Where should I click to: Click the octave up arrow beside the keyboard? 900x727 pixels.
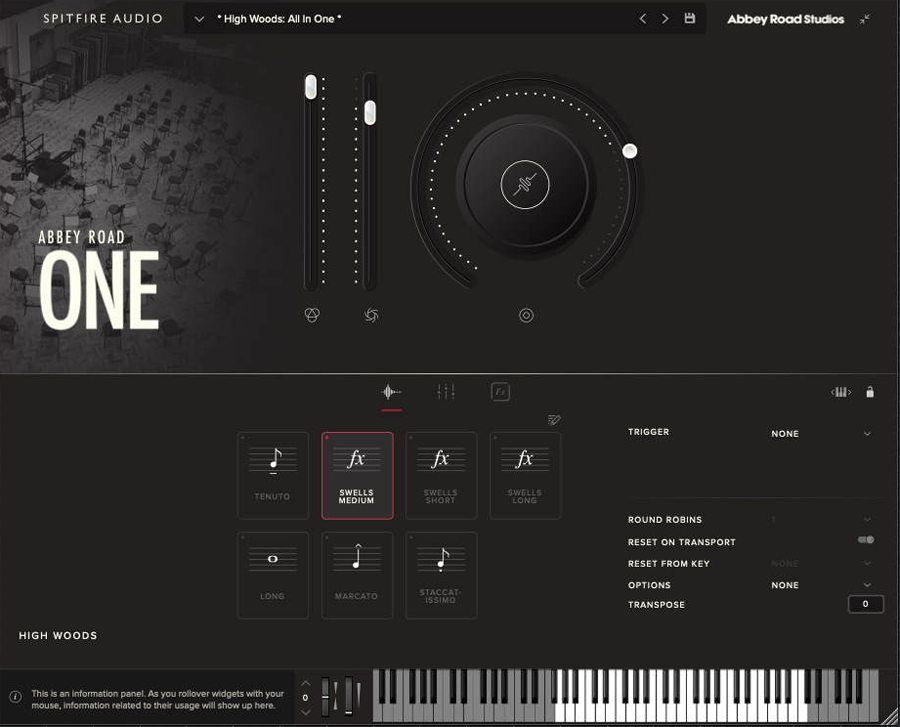tap(305, 683)
